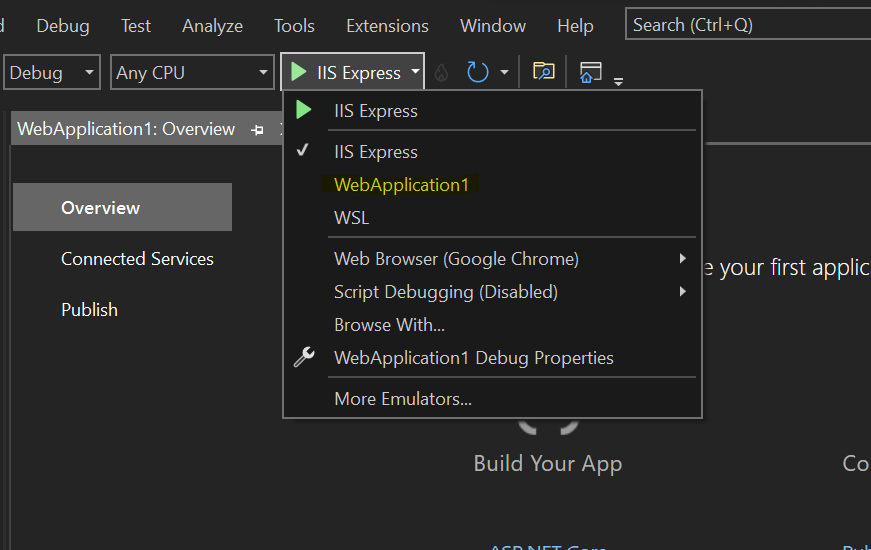Open the Any CPU platform dropdown
The height and width of the screenshot is (550, 871).
pos(192,72)
